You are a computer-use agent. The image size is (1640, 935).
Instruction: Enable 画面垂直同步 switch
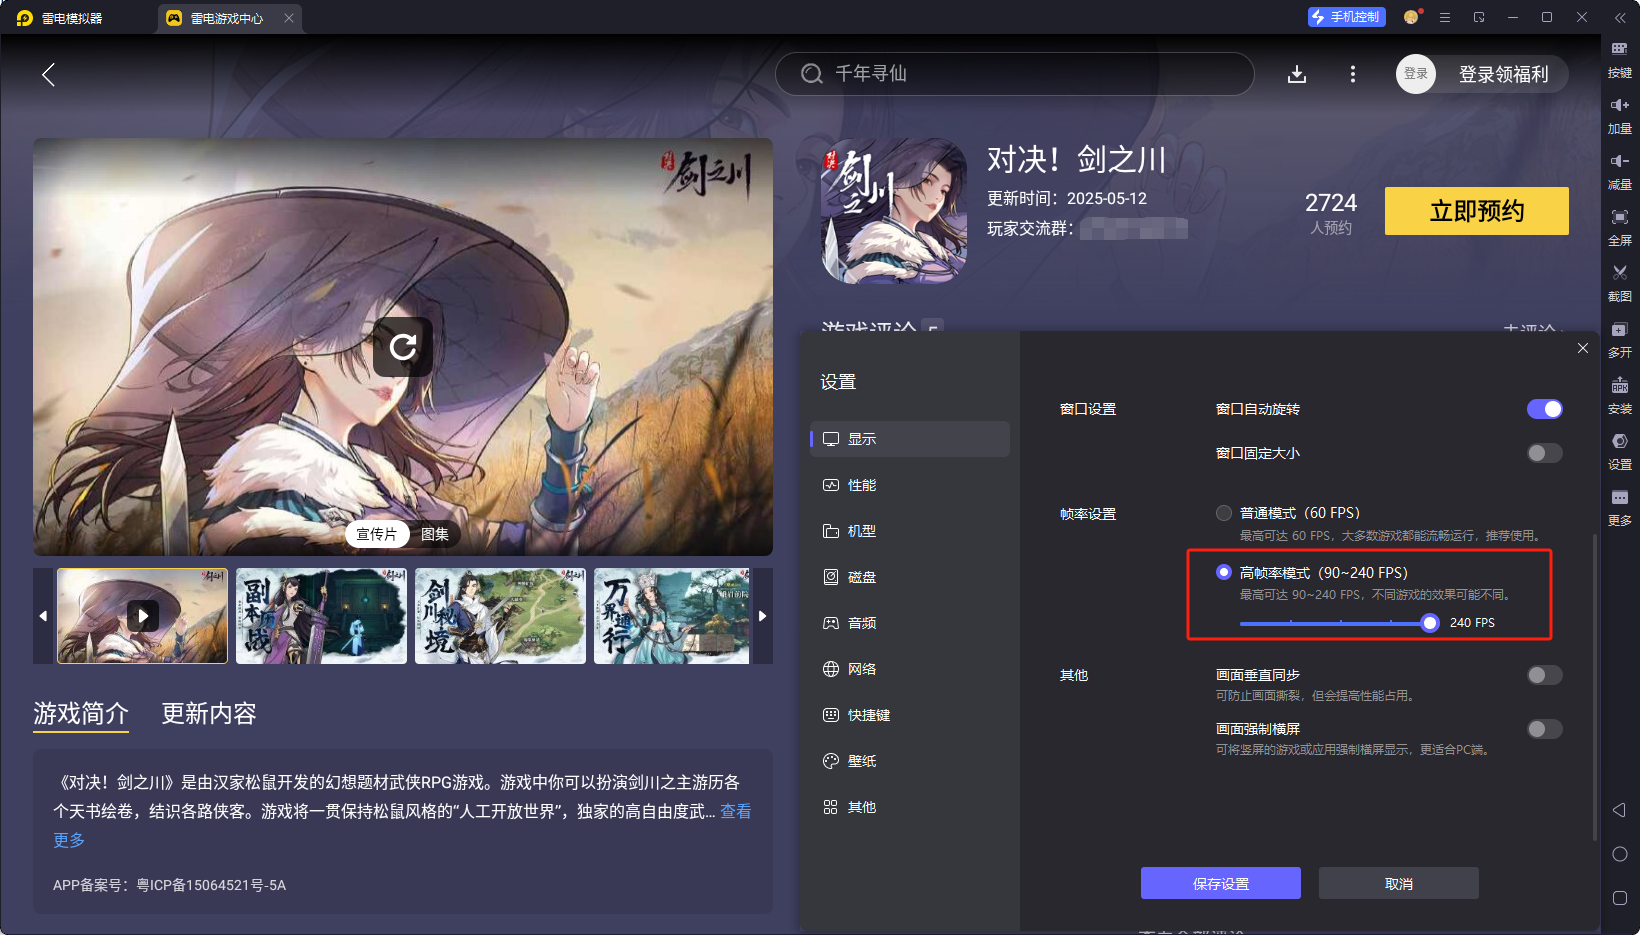[1544, 675]
